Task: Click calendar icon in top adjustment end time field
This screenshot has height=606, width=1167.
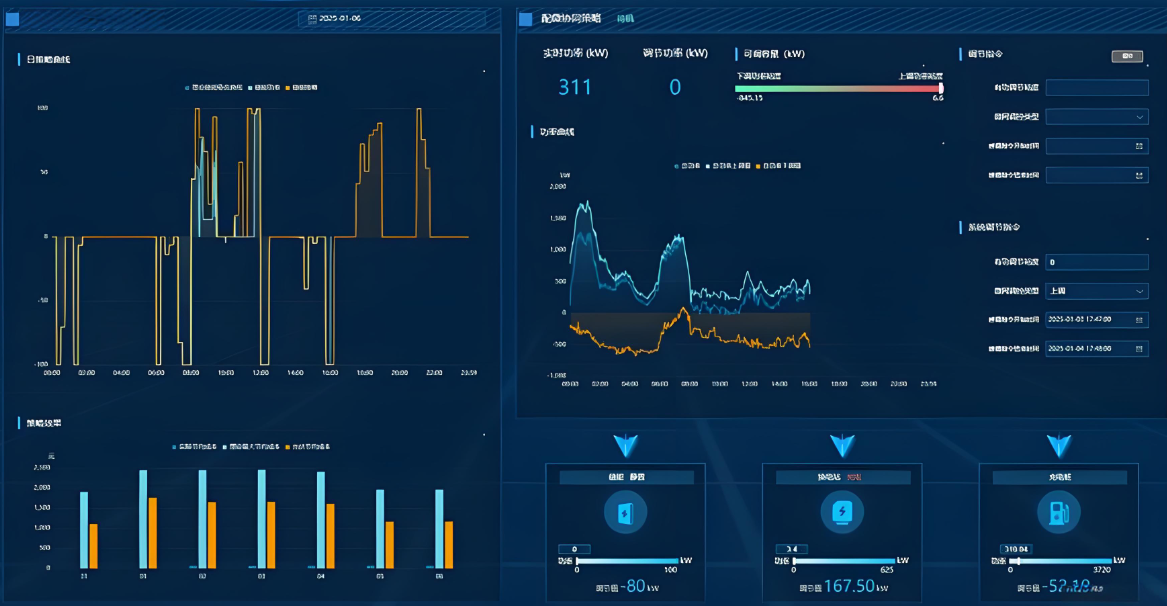Action: tap(1139, 175)
